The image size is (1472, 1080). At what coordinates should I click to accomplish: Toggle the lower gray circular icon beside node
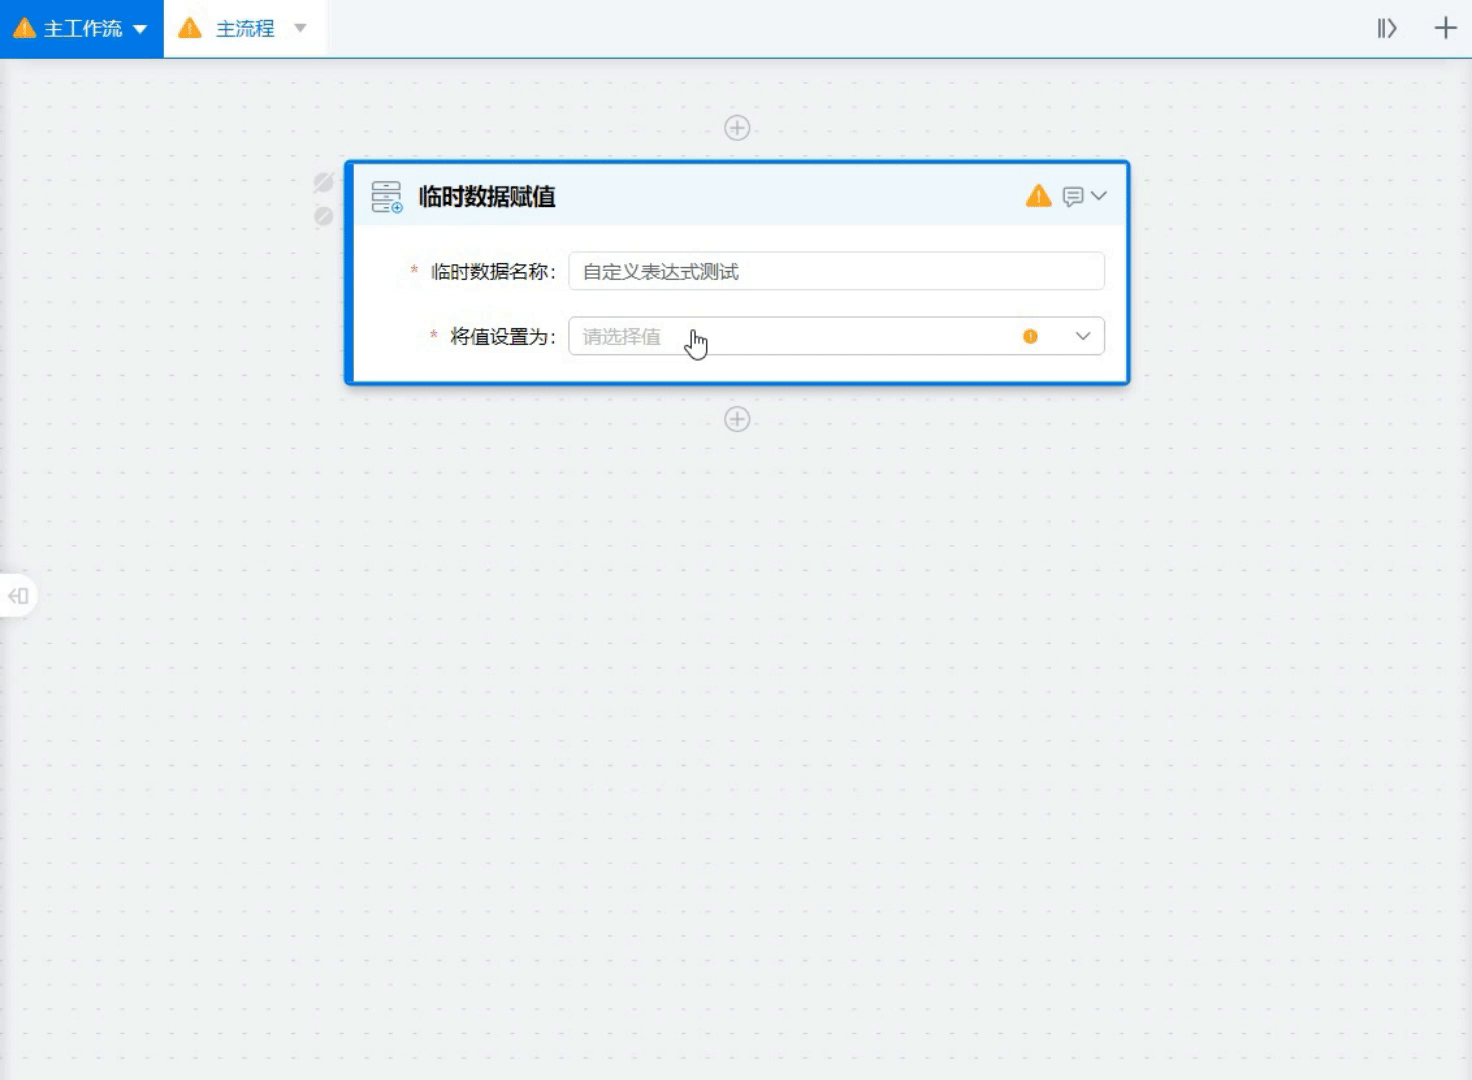pos(323,216)
